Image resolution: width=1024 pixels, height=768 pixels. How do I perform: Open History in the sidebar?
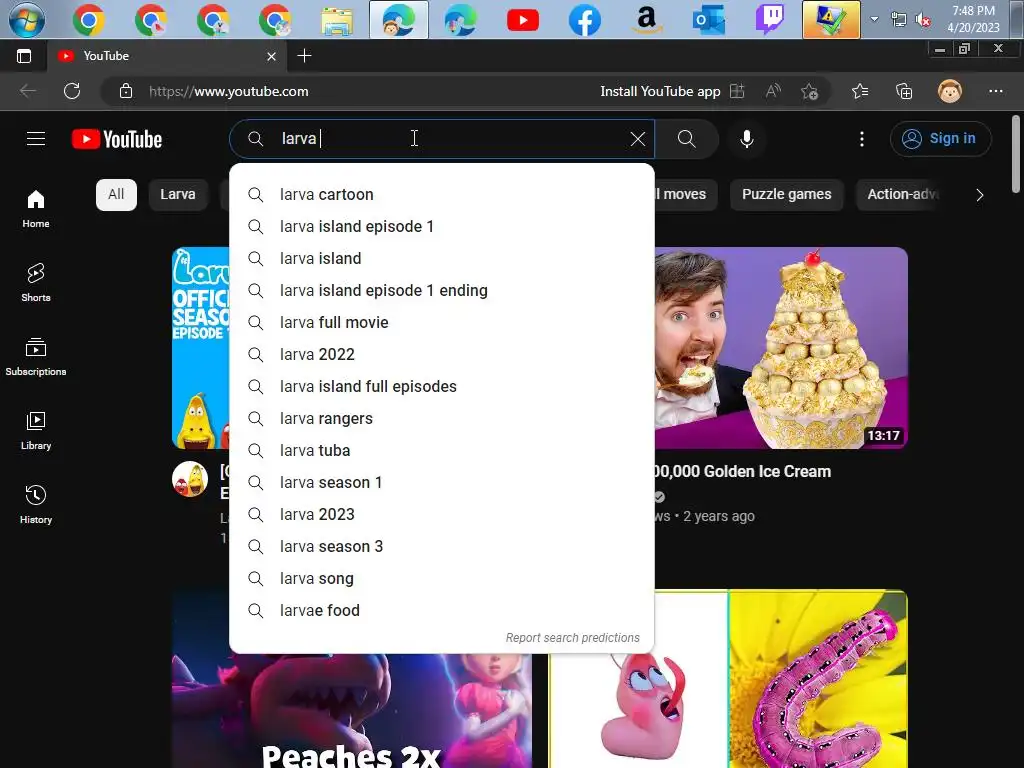(x=36, y=504)
